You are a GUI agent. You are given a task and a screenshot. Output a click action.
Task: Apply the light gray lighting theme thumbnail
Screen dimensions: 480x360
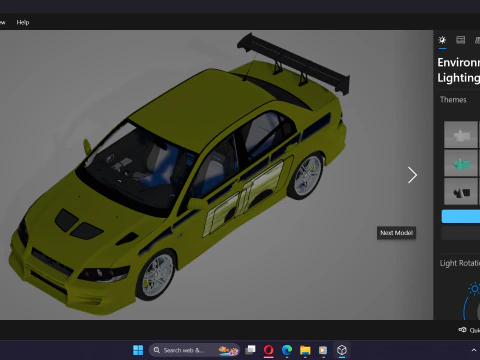point(461,135)
